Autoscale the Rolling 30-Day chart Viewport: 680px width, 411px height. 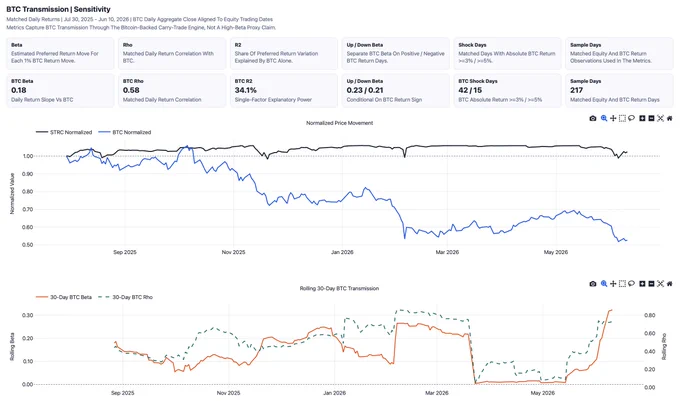pos(660,284)
